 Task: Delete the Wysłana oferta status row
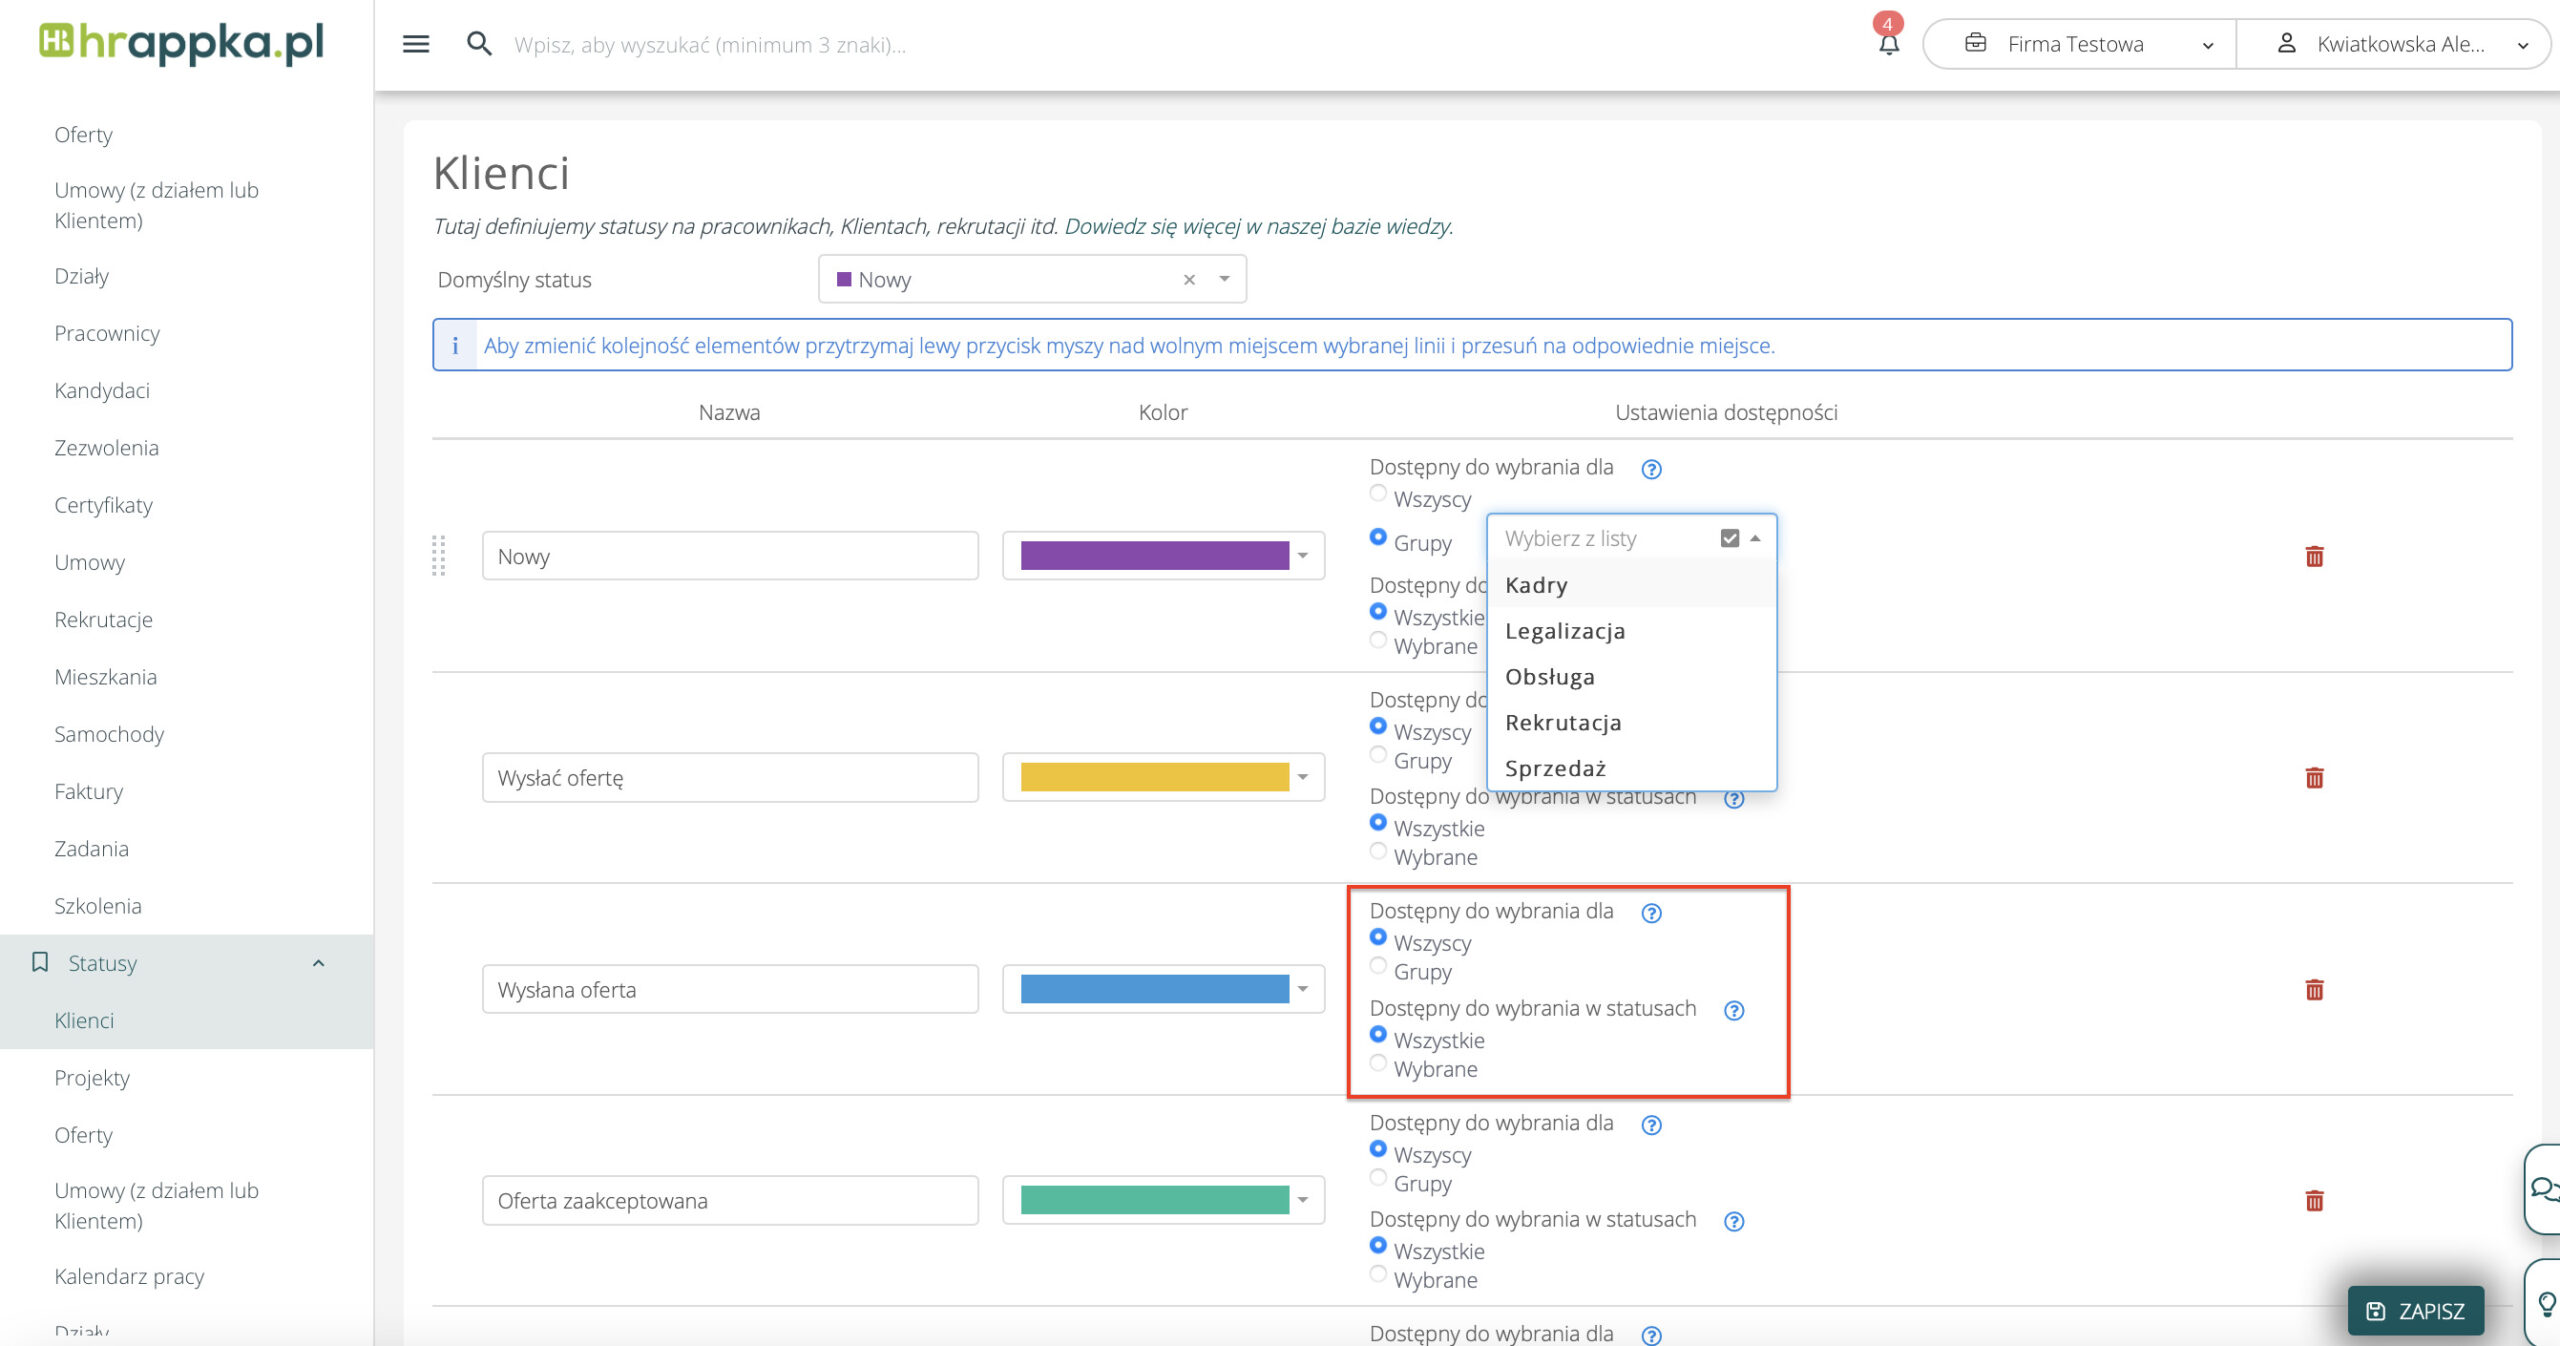(x=2314, y=990)
